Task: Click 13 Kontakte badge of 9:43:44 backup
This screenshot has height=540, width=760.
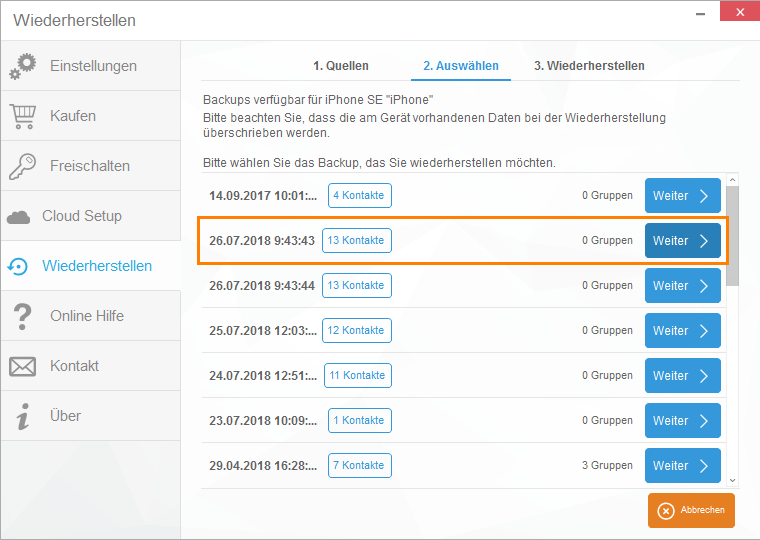Action: (357, 286)
